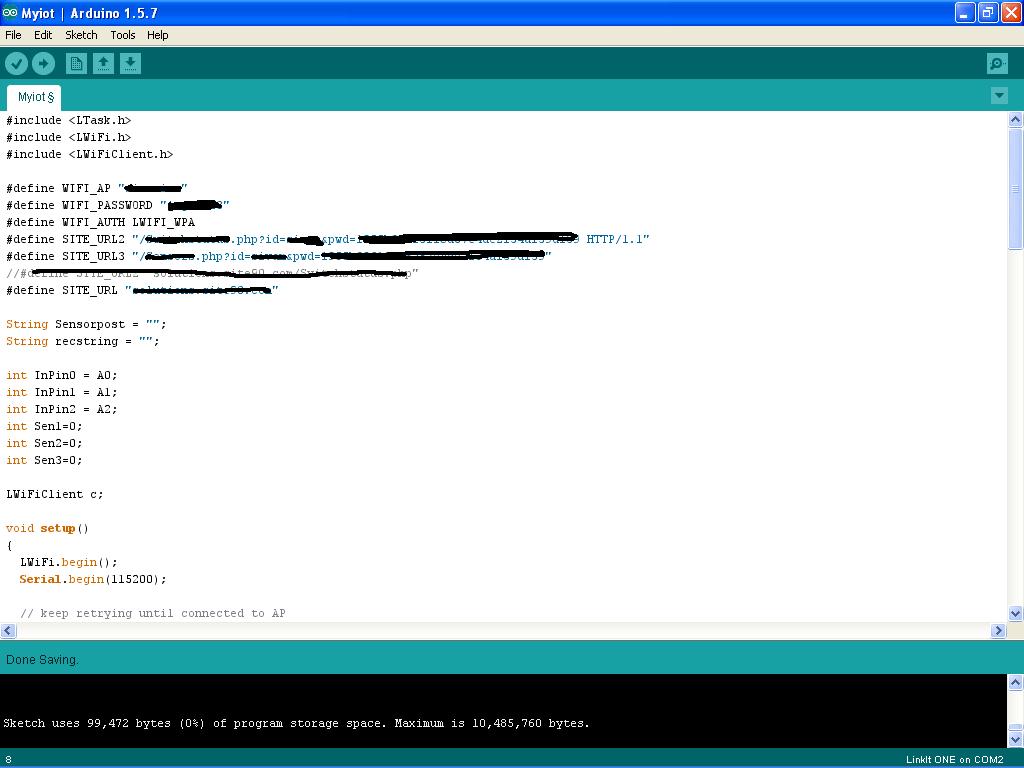Restore down the Arduino window
The height and width of the screenshot is (768, 1024).
pos(988,12)
